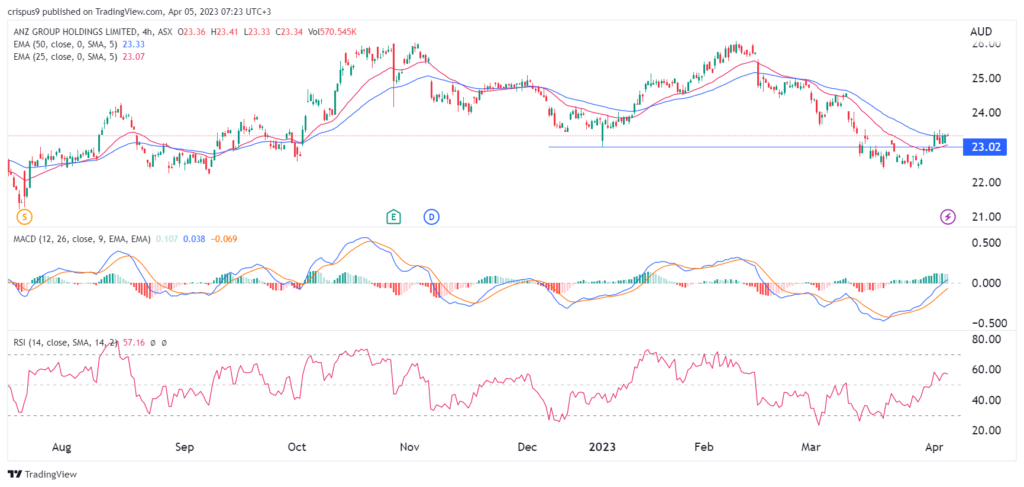This screenshot has height=487, width=1024.
Task: Click the EMA 50 value 23.33
Action: tap(134, 44)
